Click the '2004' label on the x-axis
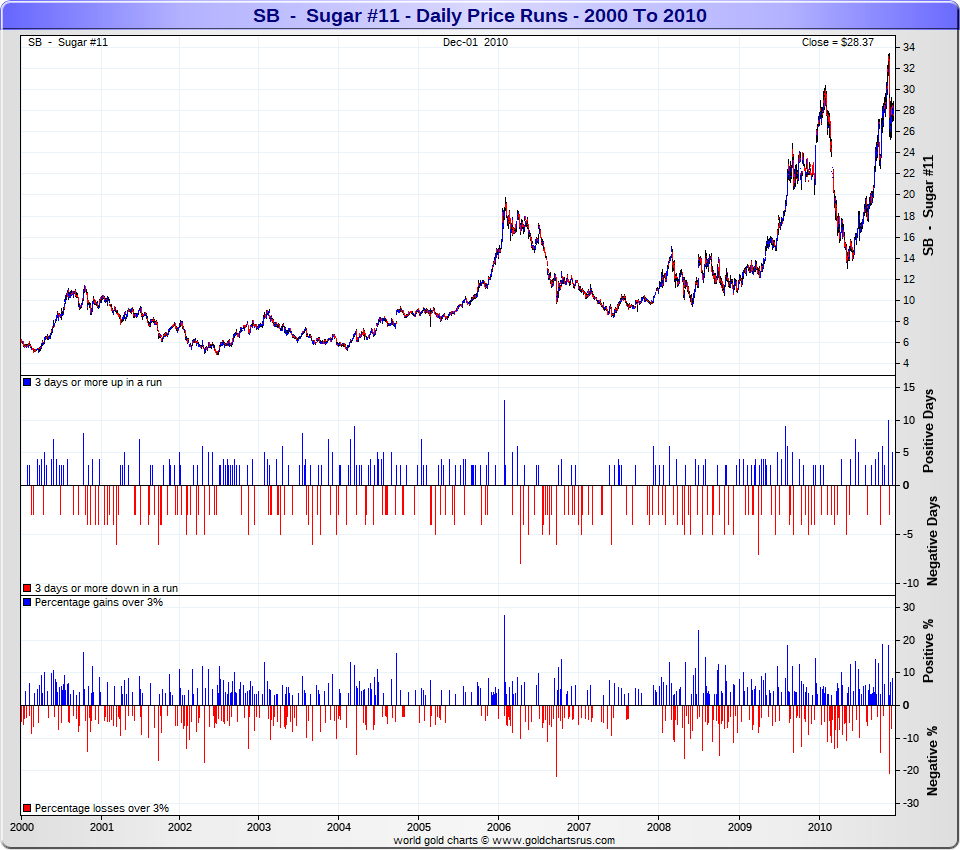Screen dimensions: 960x850 coord(339,827)
